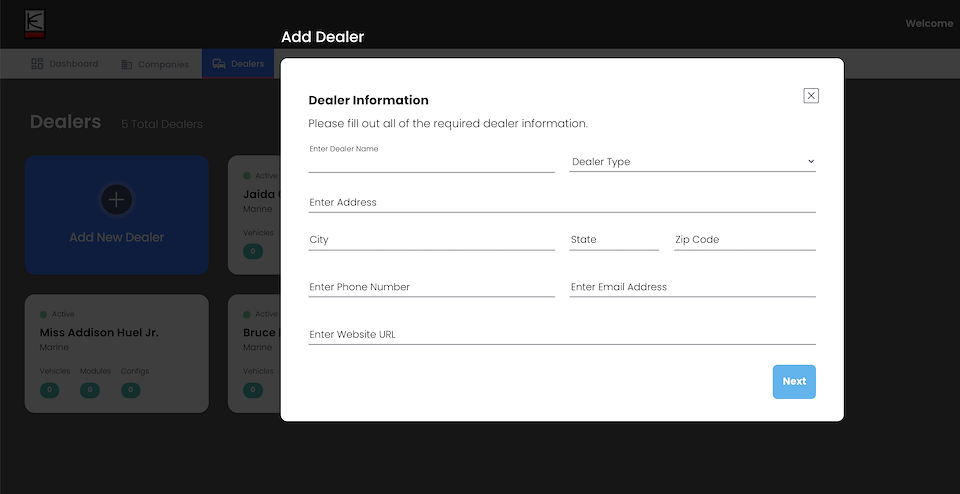The image size is (960, 494).
Task: Click the Welcome text in header
Action: coord(929,24)
